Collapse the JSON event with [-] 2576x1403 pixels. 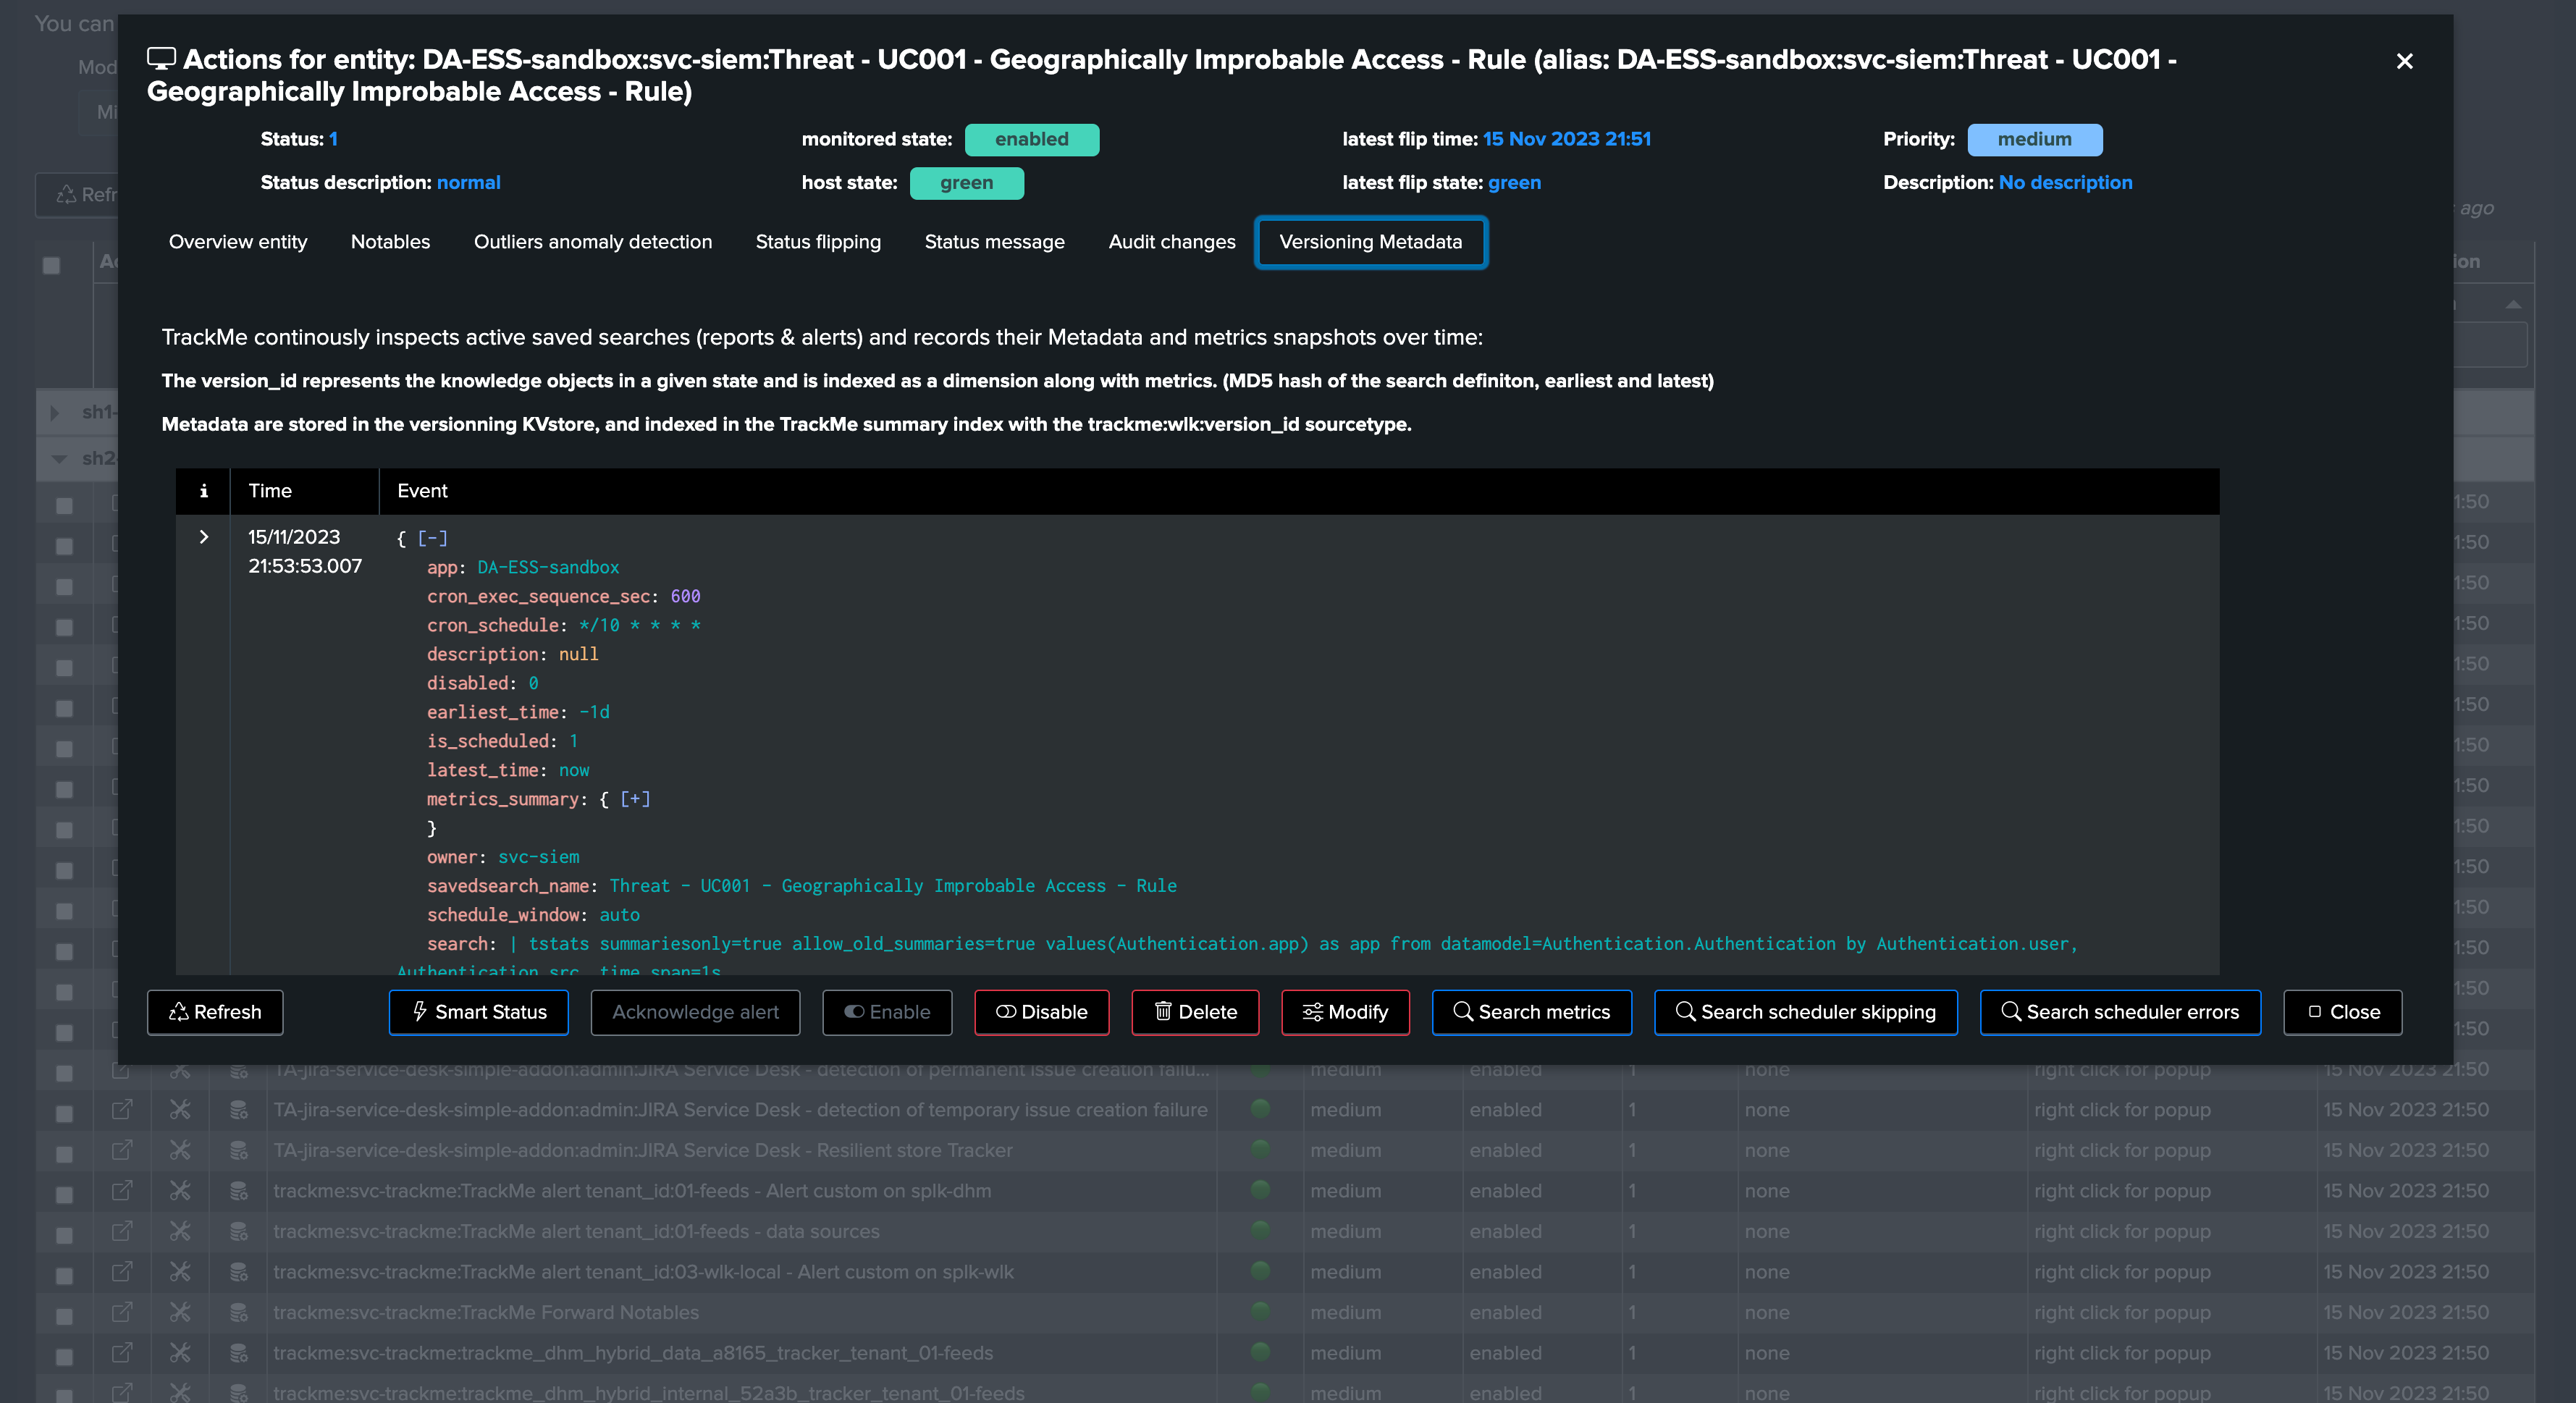tap(432, 538)
